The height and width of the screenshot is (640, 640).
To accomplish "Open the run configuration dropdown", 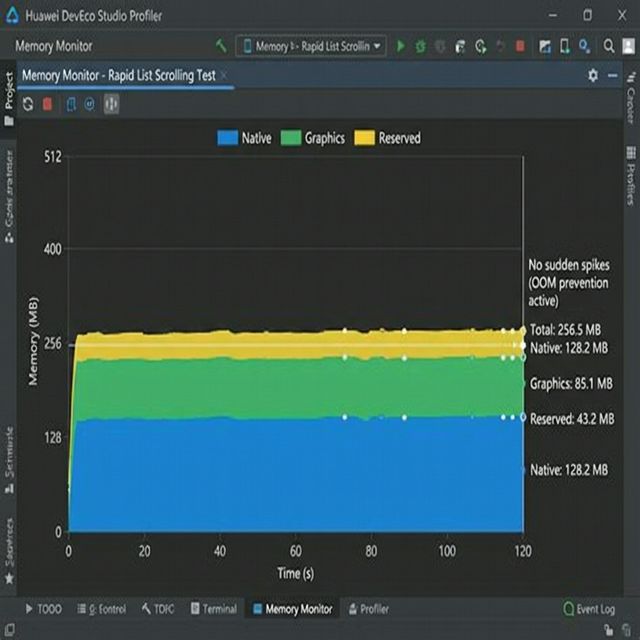I will 311,46.
